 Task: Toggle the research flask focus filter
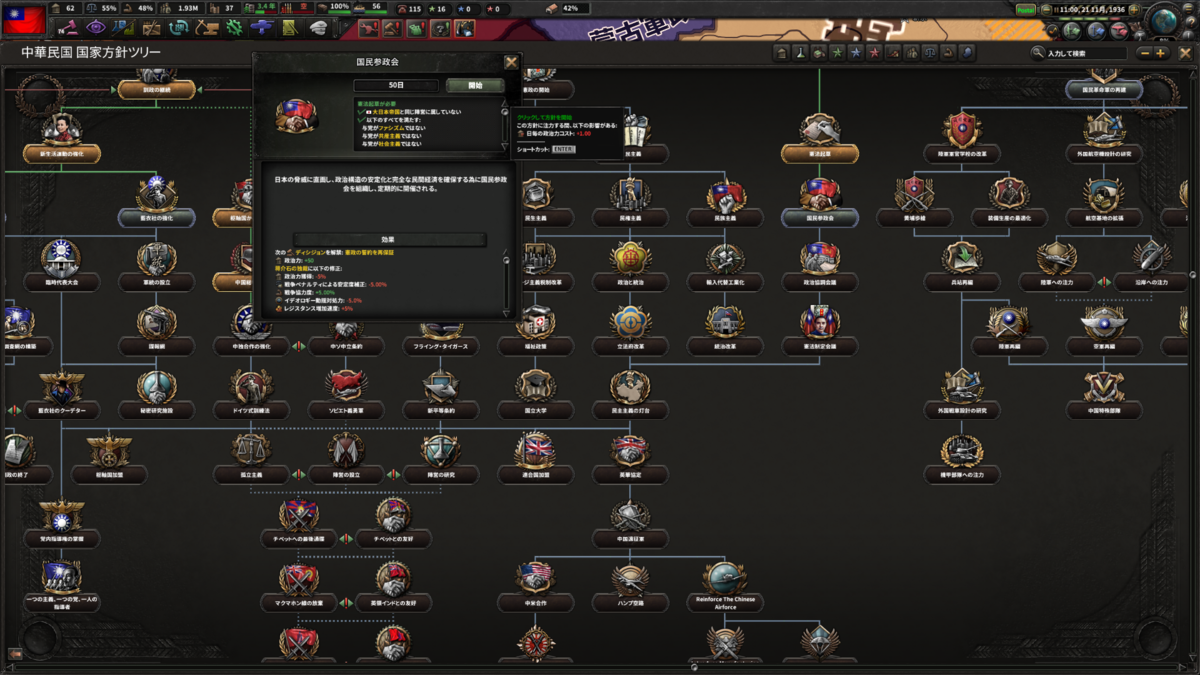click(800, 52)
